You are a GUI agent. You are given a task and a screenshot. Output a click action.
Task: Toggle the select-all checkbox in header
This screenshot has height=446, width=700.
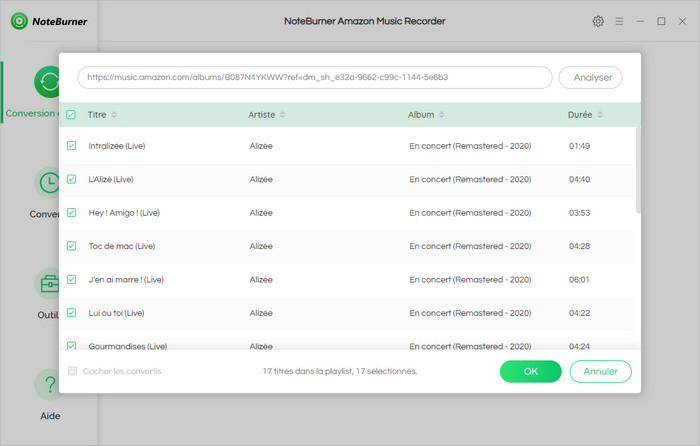[71, 115]
